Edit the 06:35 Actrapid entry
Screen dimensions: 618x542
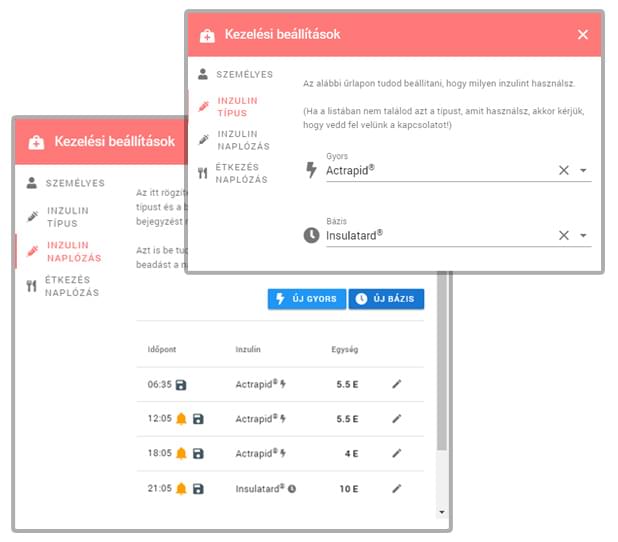pos(397,384)
